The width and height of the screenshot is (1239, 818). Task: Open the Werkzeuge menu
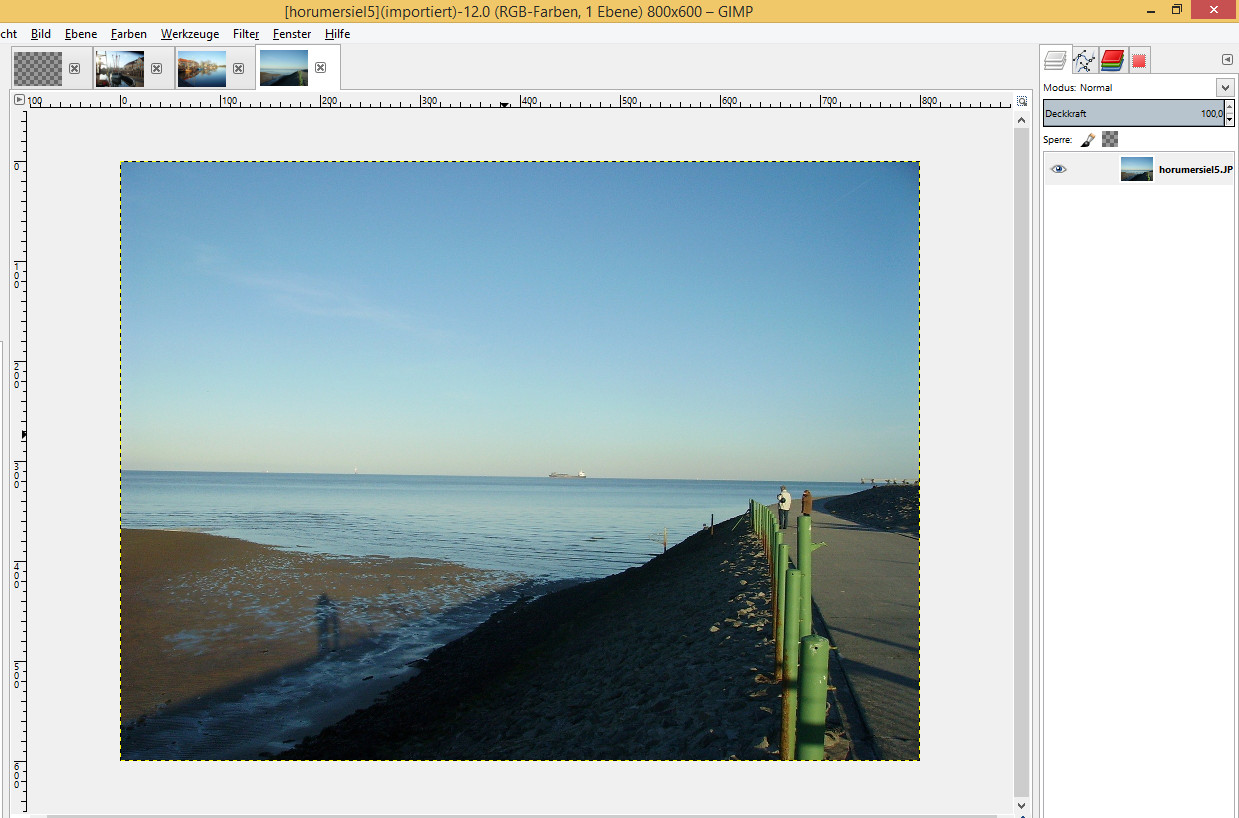(189, 34)
